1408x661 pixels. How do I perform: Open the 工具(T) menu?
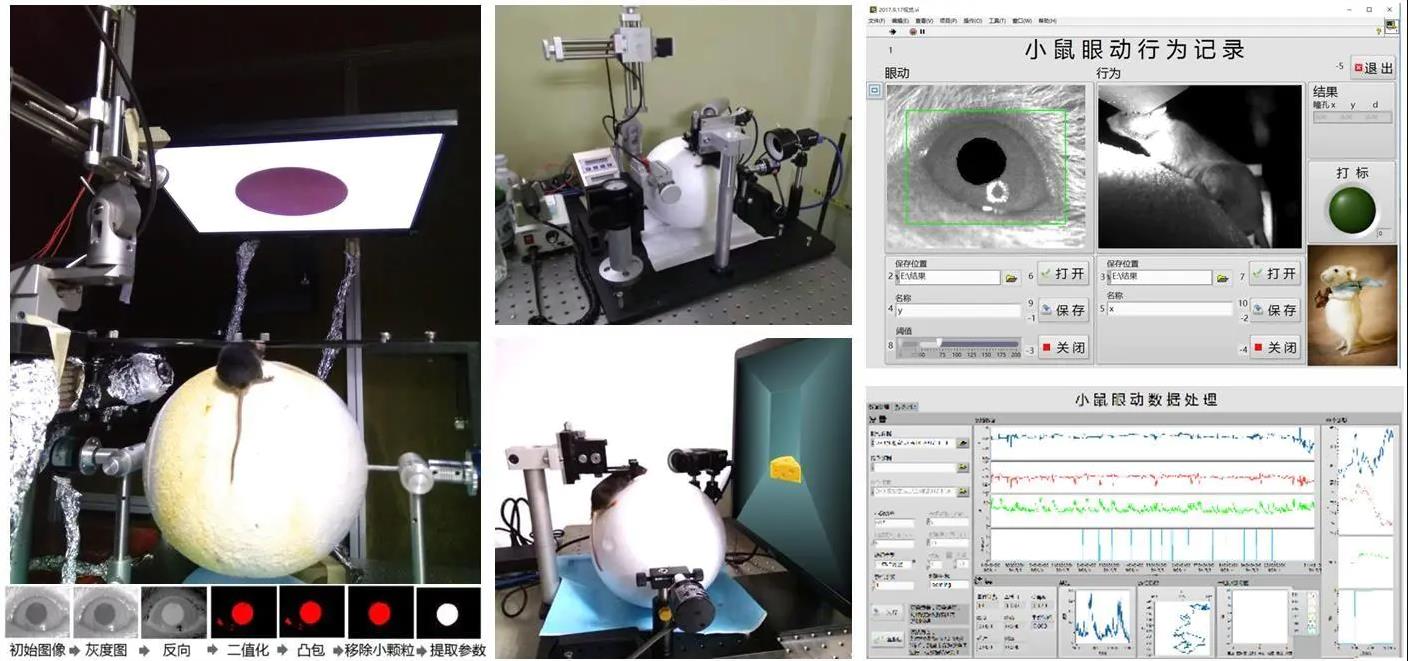tap(996, 20)
